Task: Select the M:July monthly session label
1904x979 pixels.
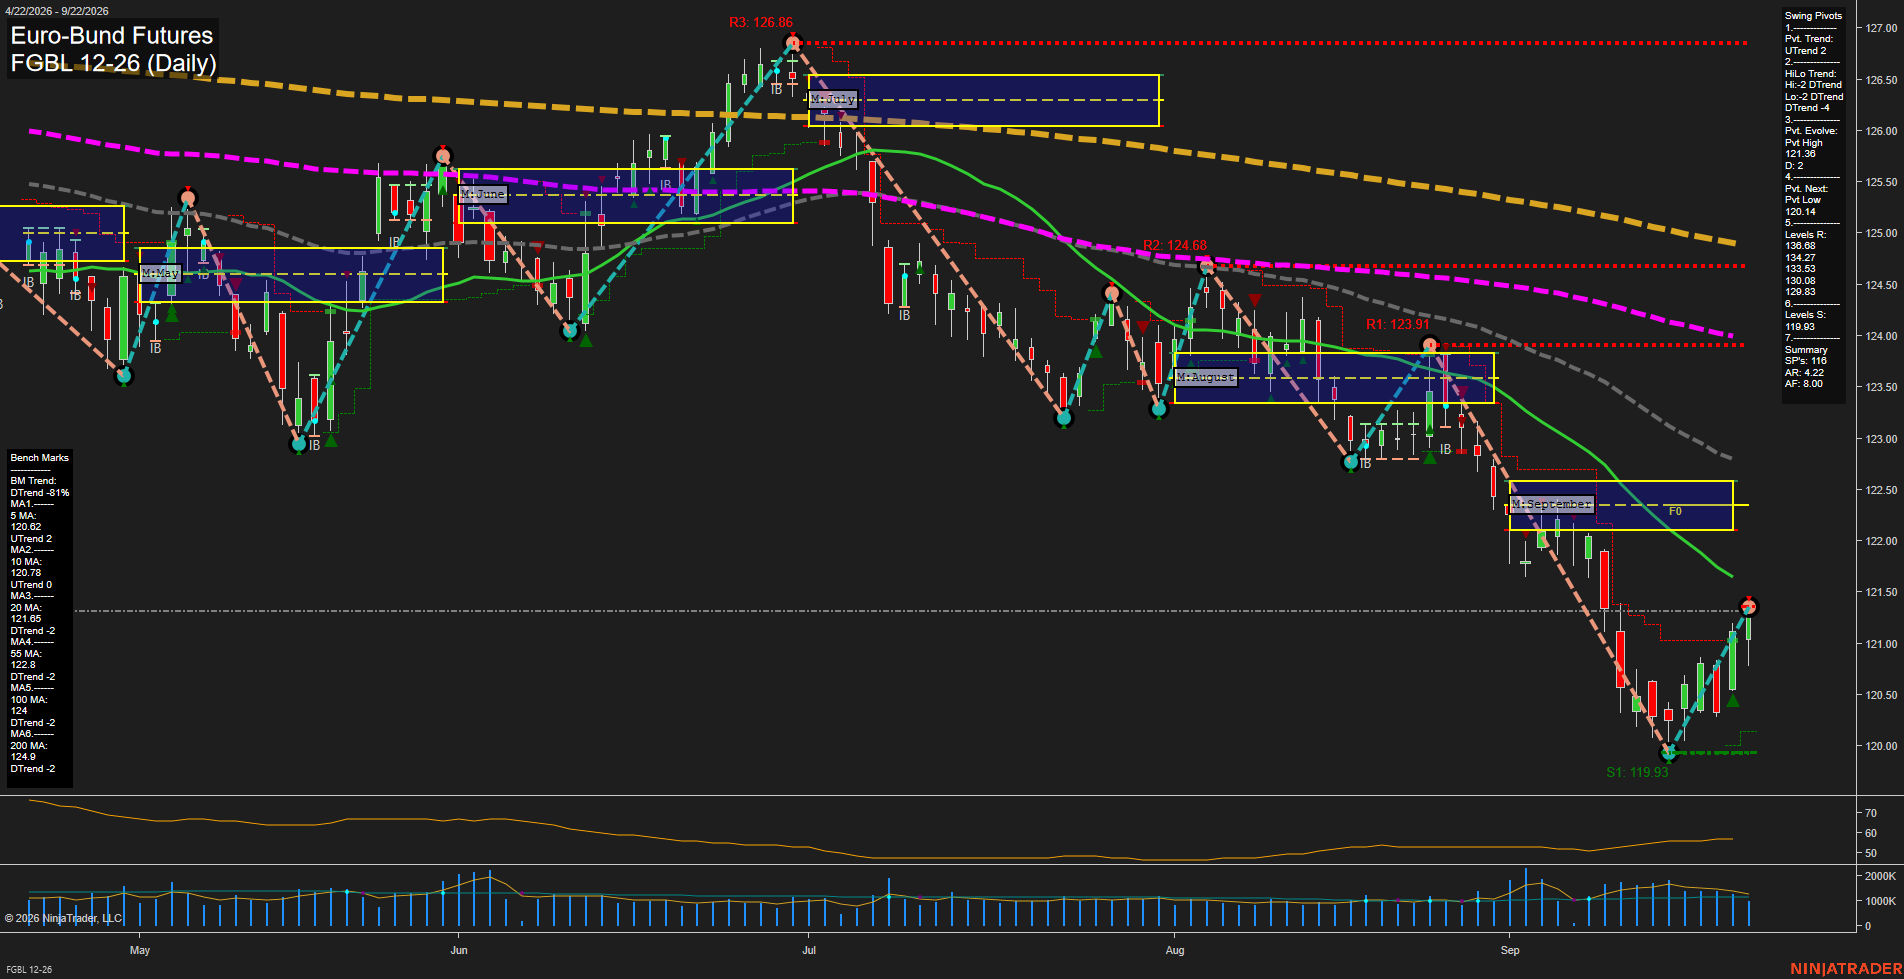Action: click(x=833, y=99)
